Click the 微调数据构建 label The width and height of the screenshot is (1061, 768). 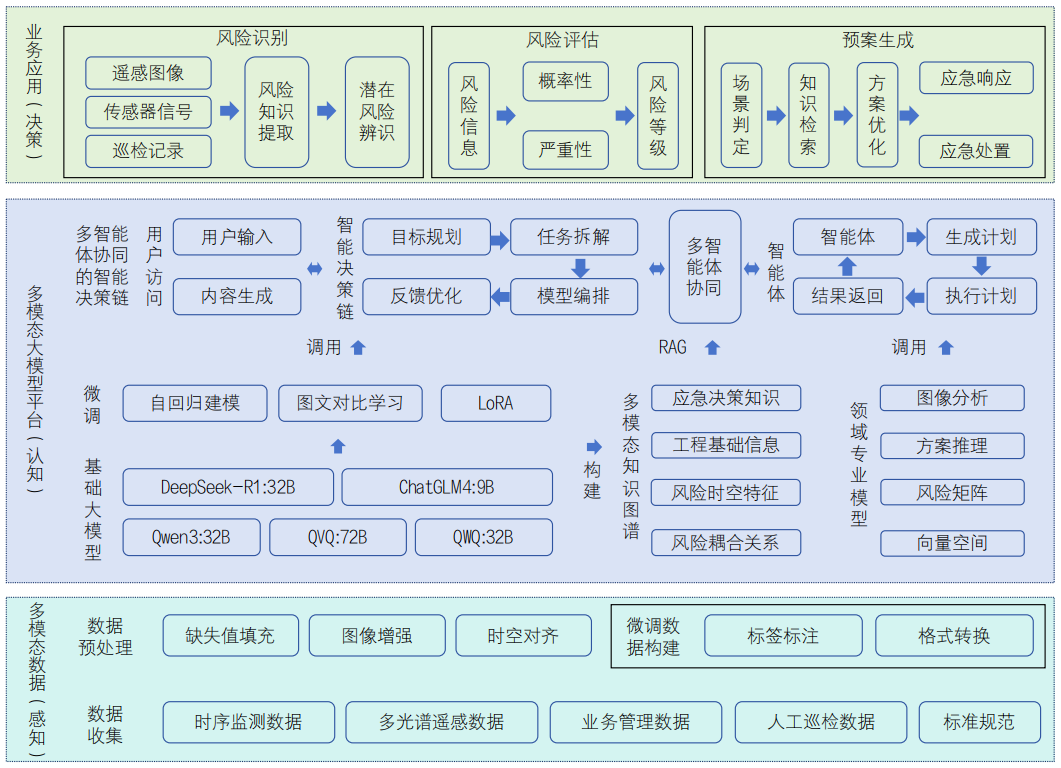tap(653, 637)
